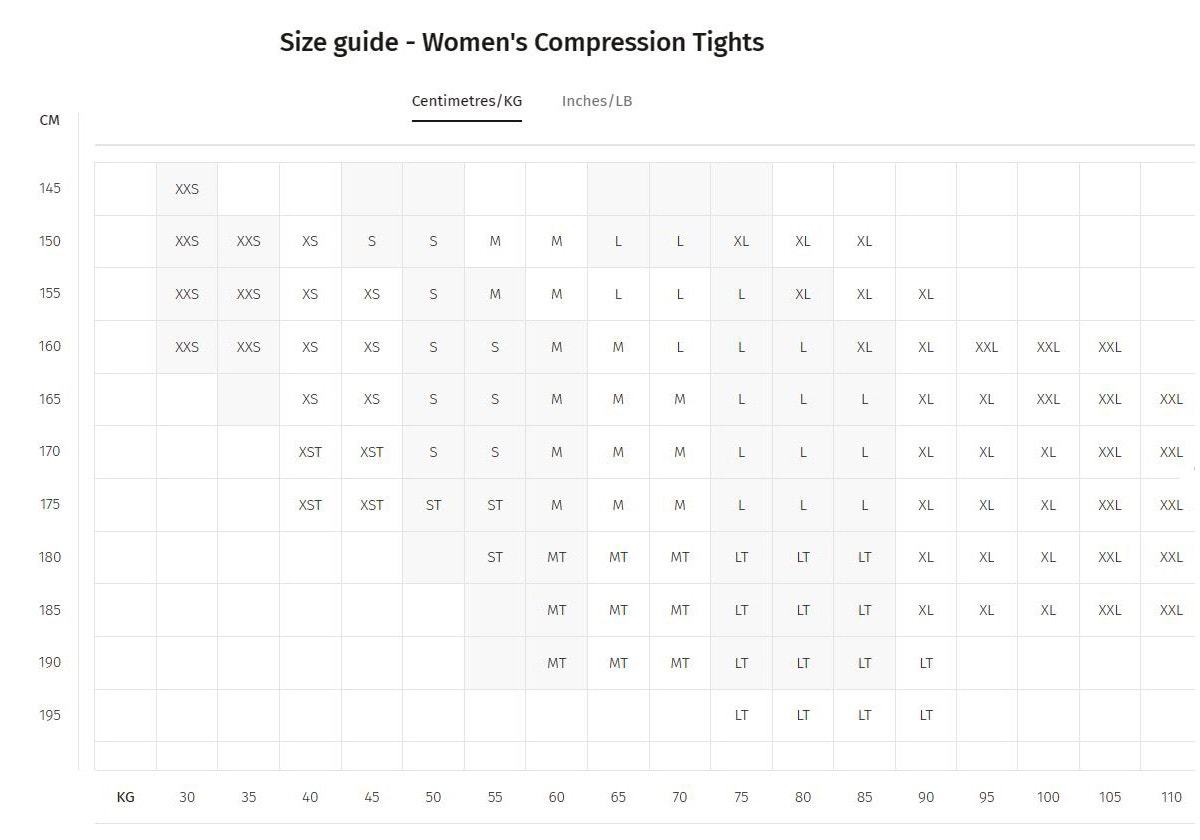Select the Centimetres/KG tab
This screenshot has height=840, width=1200.
pos(467,101)
